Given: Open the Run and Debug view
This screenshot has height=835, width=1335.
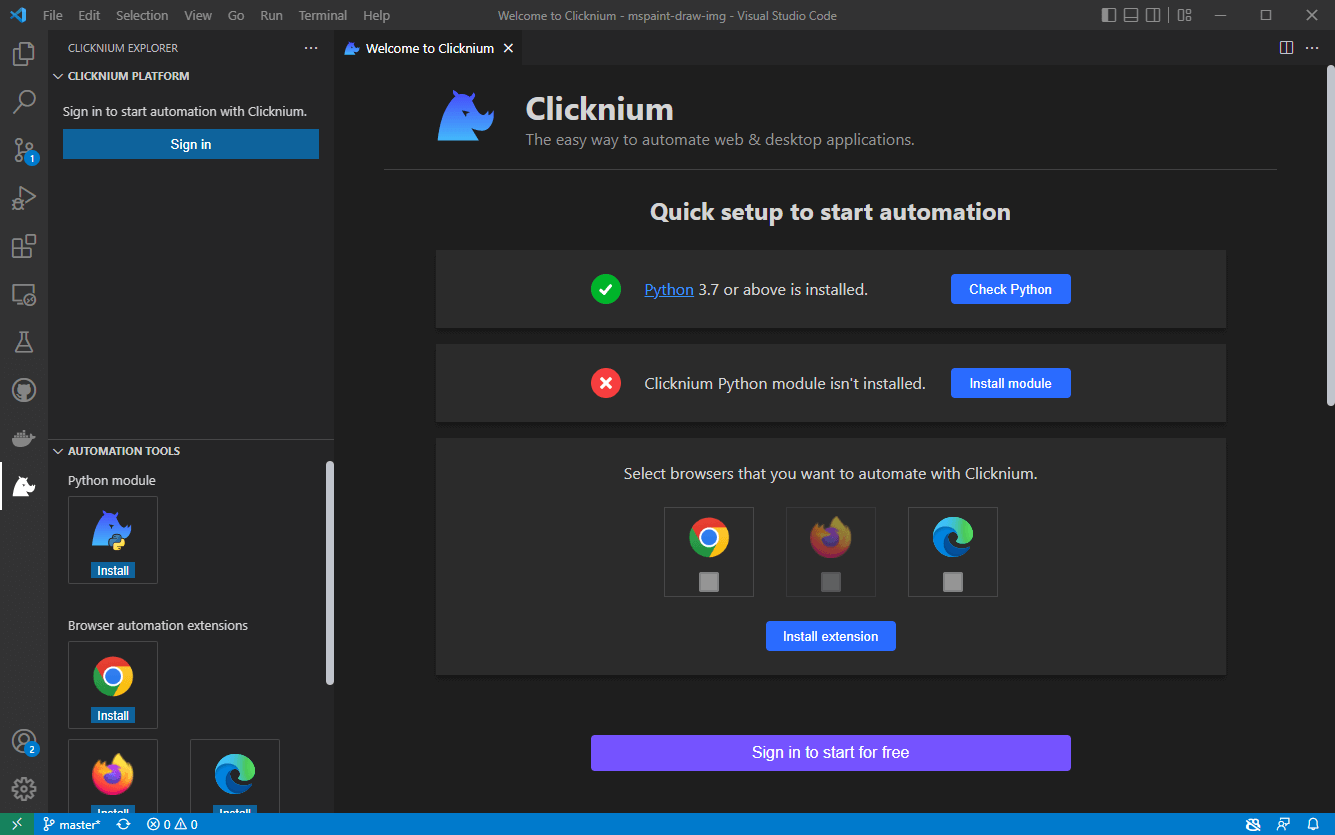Looking at the screenshot, I should click(24, 198).
